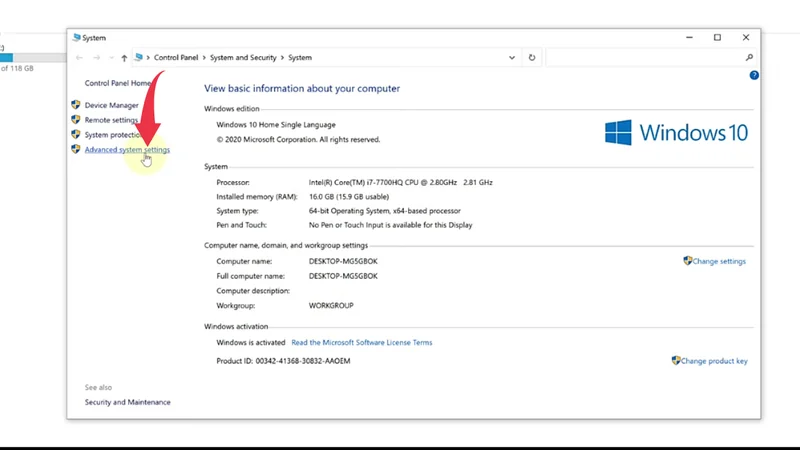Expand the address bar history dropdown
Screen dimensions: 800x450
(512, 58)
